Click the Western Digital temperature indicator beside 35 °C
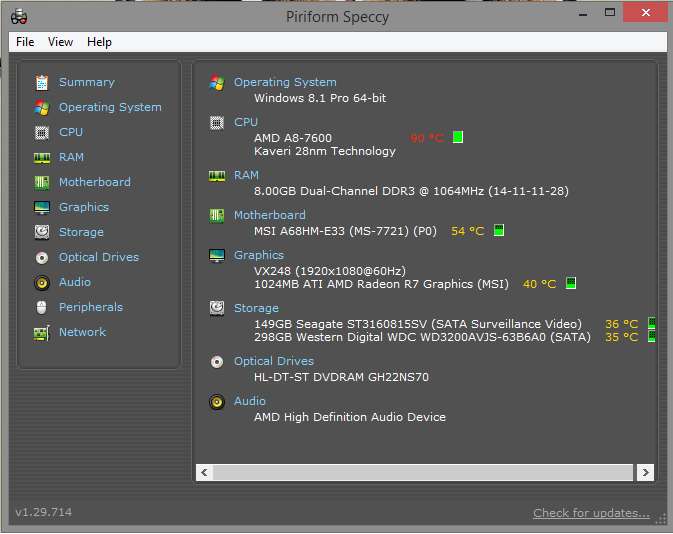 point(652,336)
